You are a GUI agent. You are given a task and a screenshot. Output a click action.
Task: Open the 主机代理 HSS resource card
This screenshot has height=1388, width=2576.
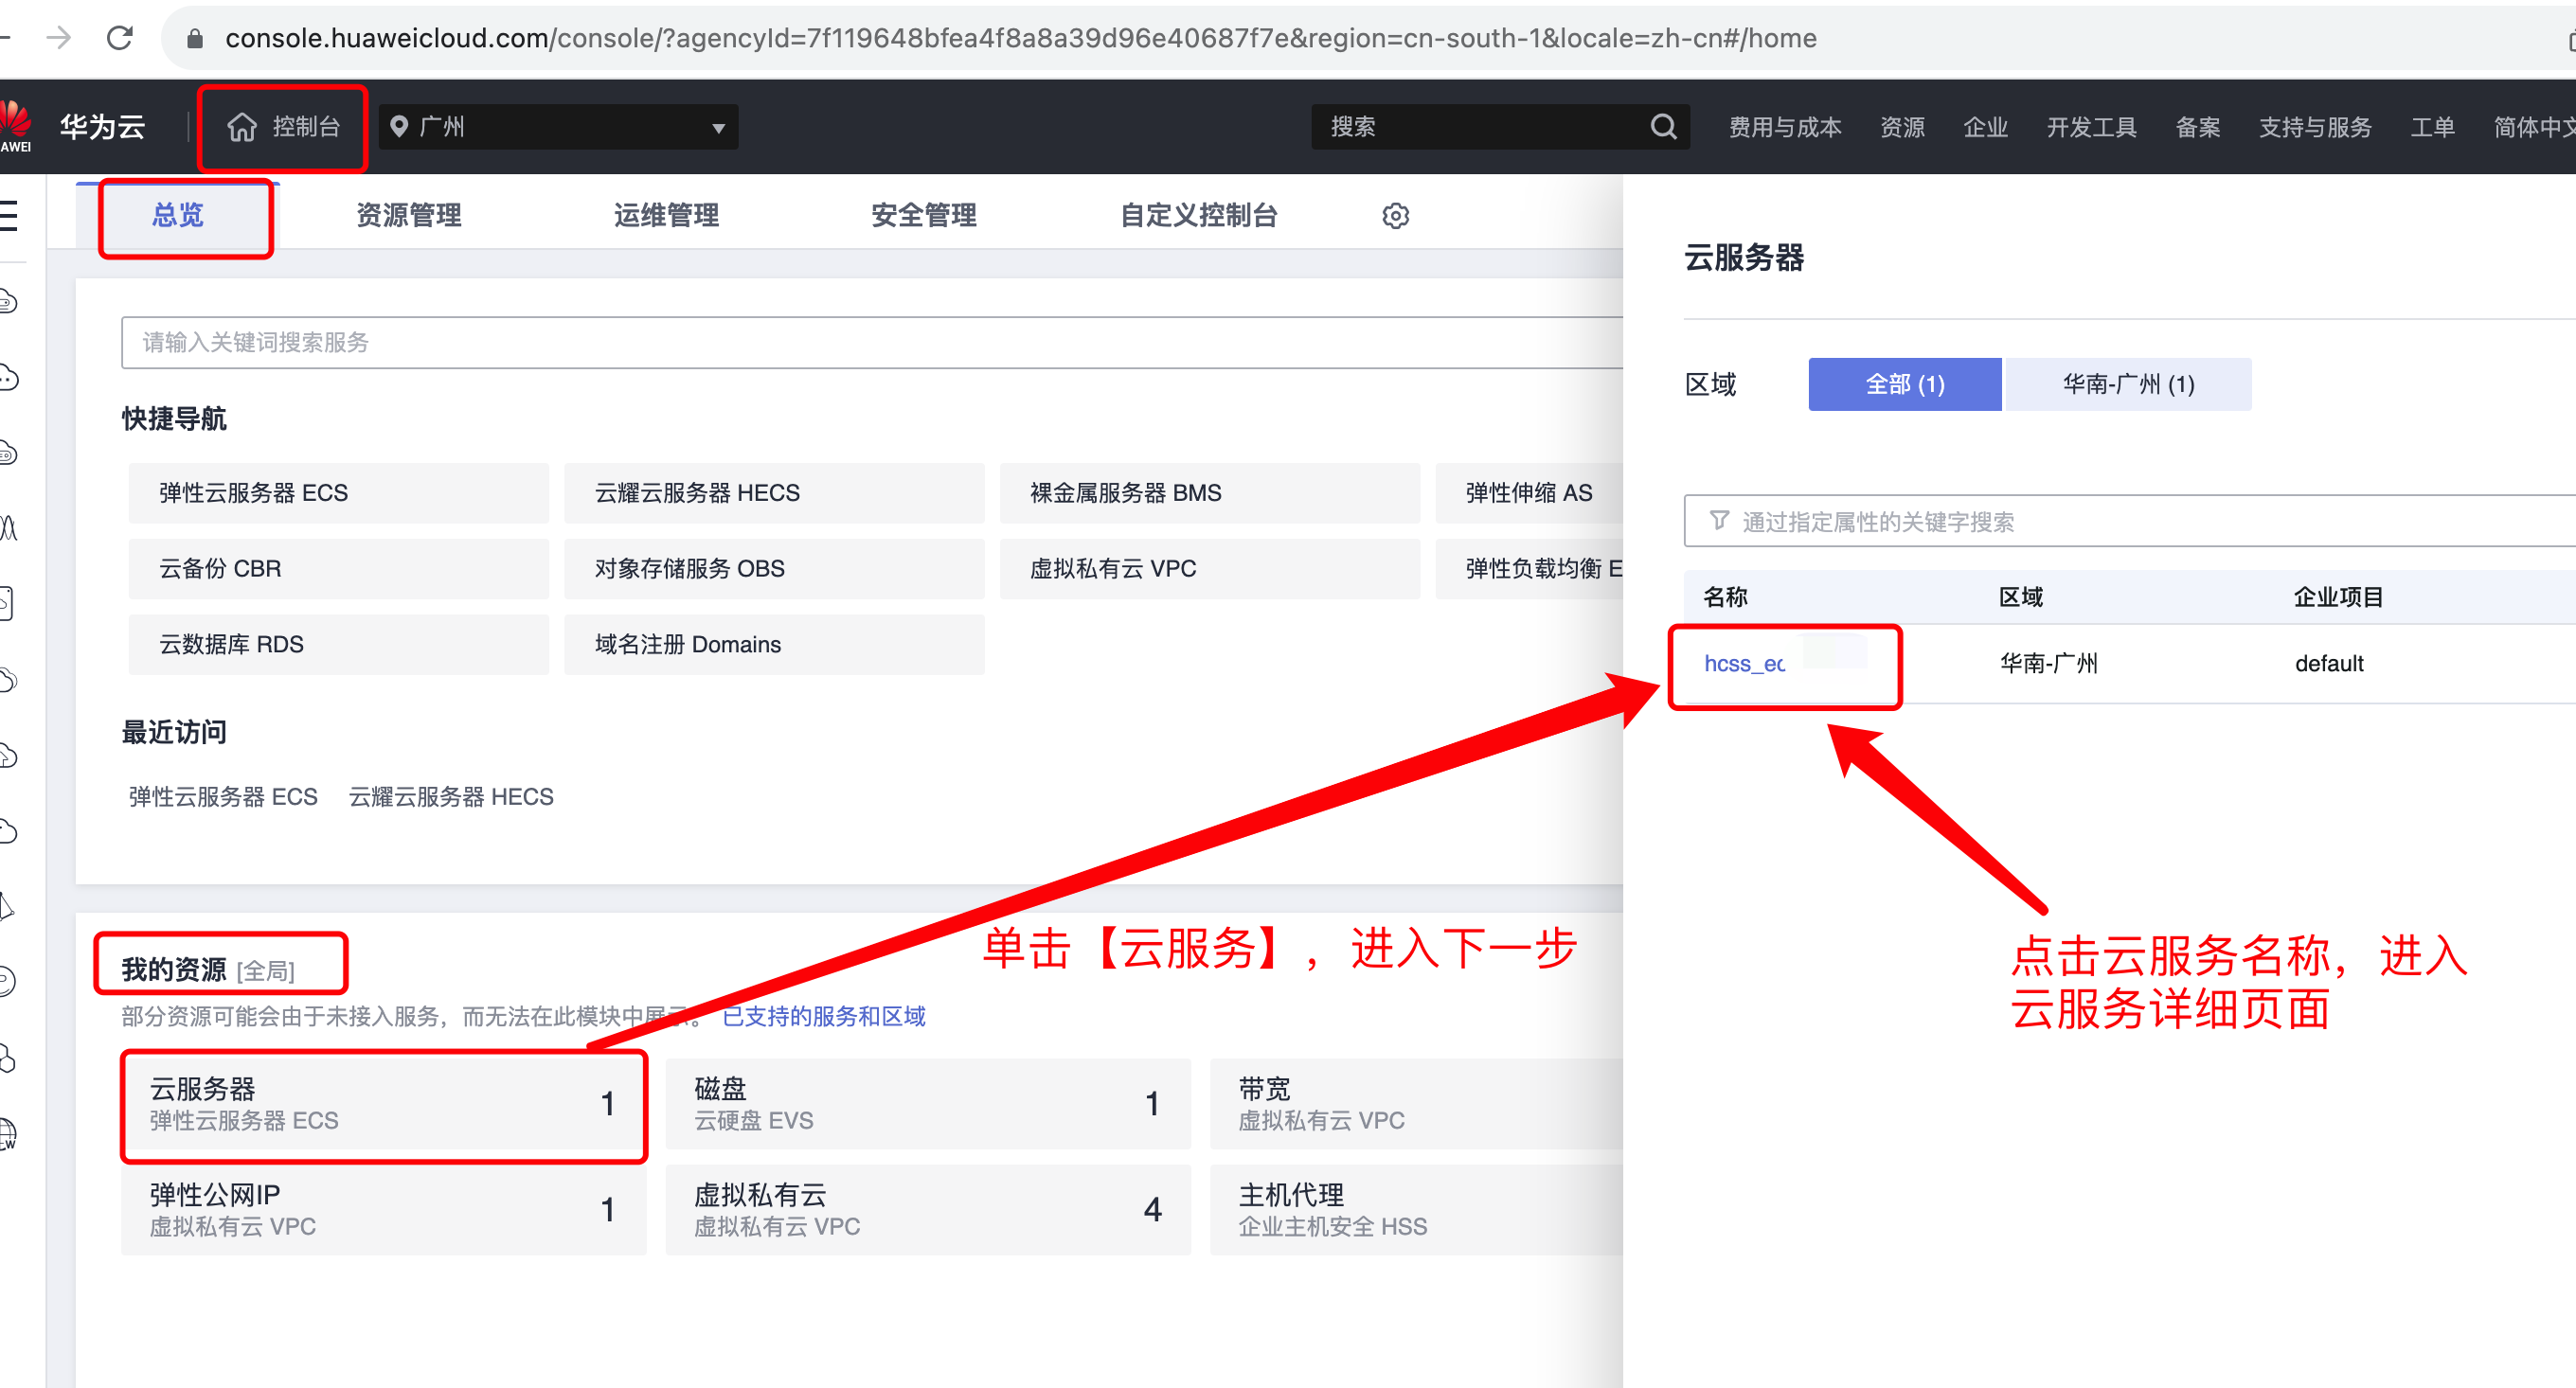pyautogui.click(x=1416, y=1210)
